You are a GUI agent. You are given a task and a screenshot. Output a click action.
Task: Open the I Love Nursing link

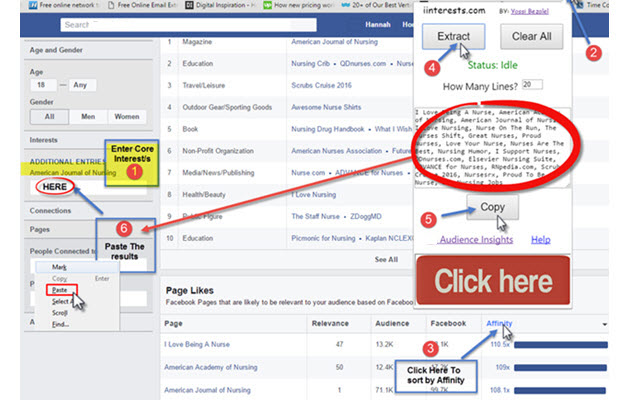pyautogui.click(x=313, y=195)
